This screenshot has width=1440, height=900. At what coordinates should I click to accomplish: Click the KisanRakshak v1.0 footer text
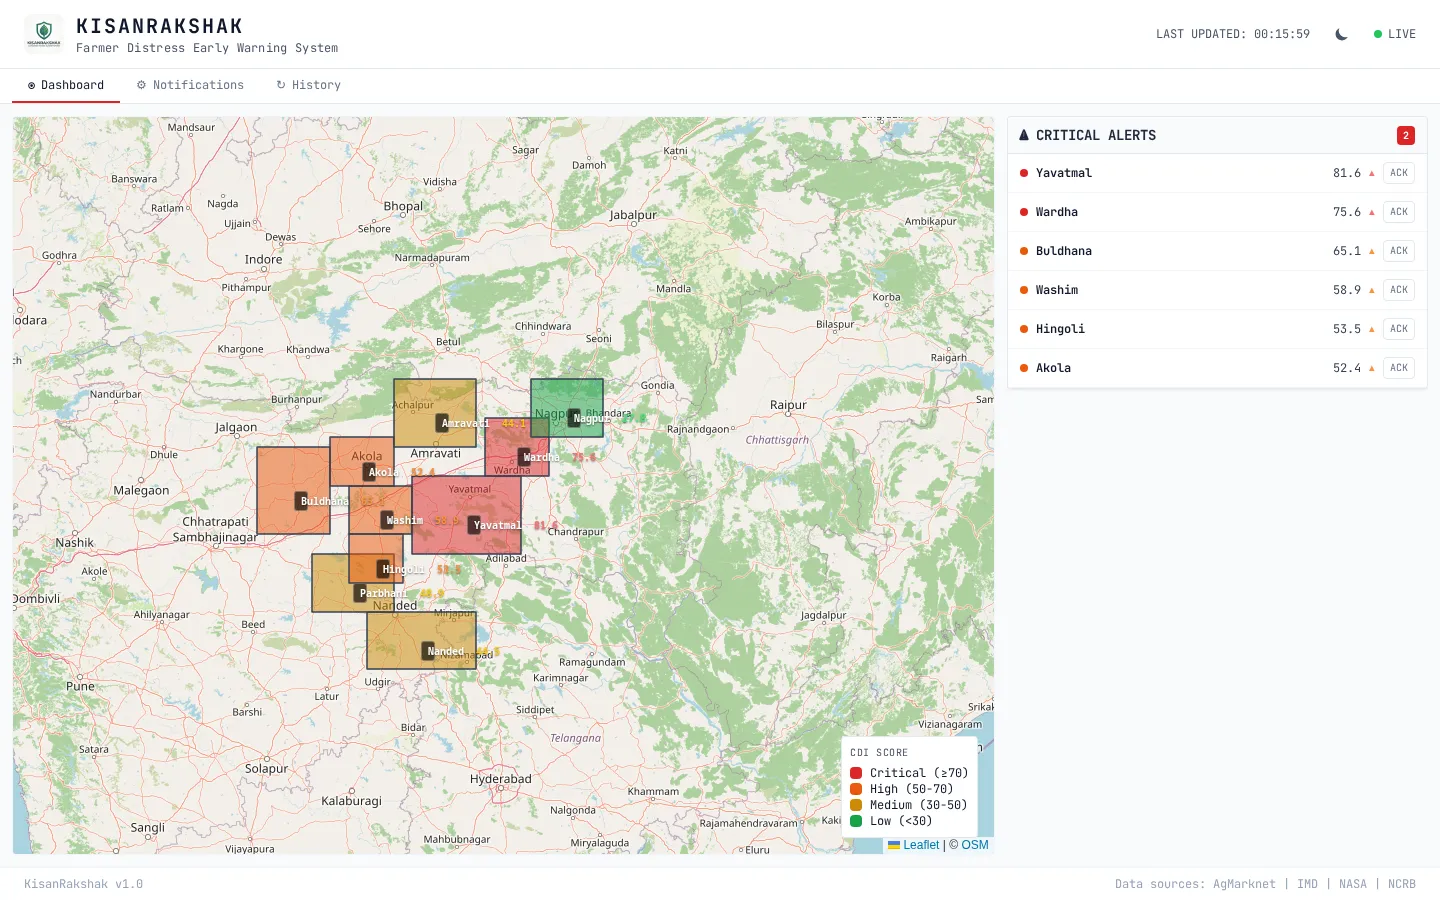tap(84, 884)
